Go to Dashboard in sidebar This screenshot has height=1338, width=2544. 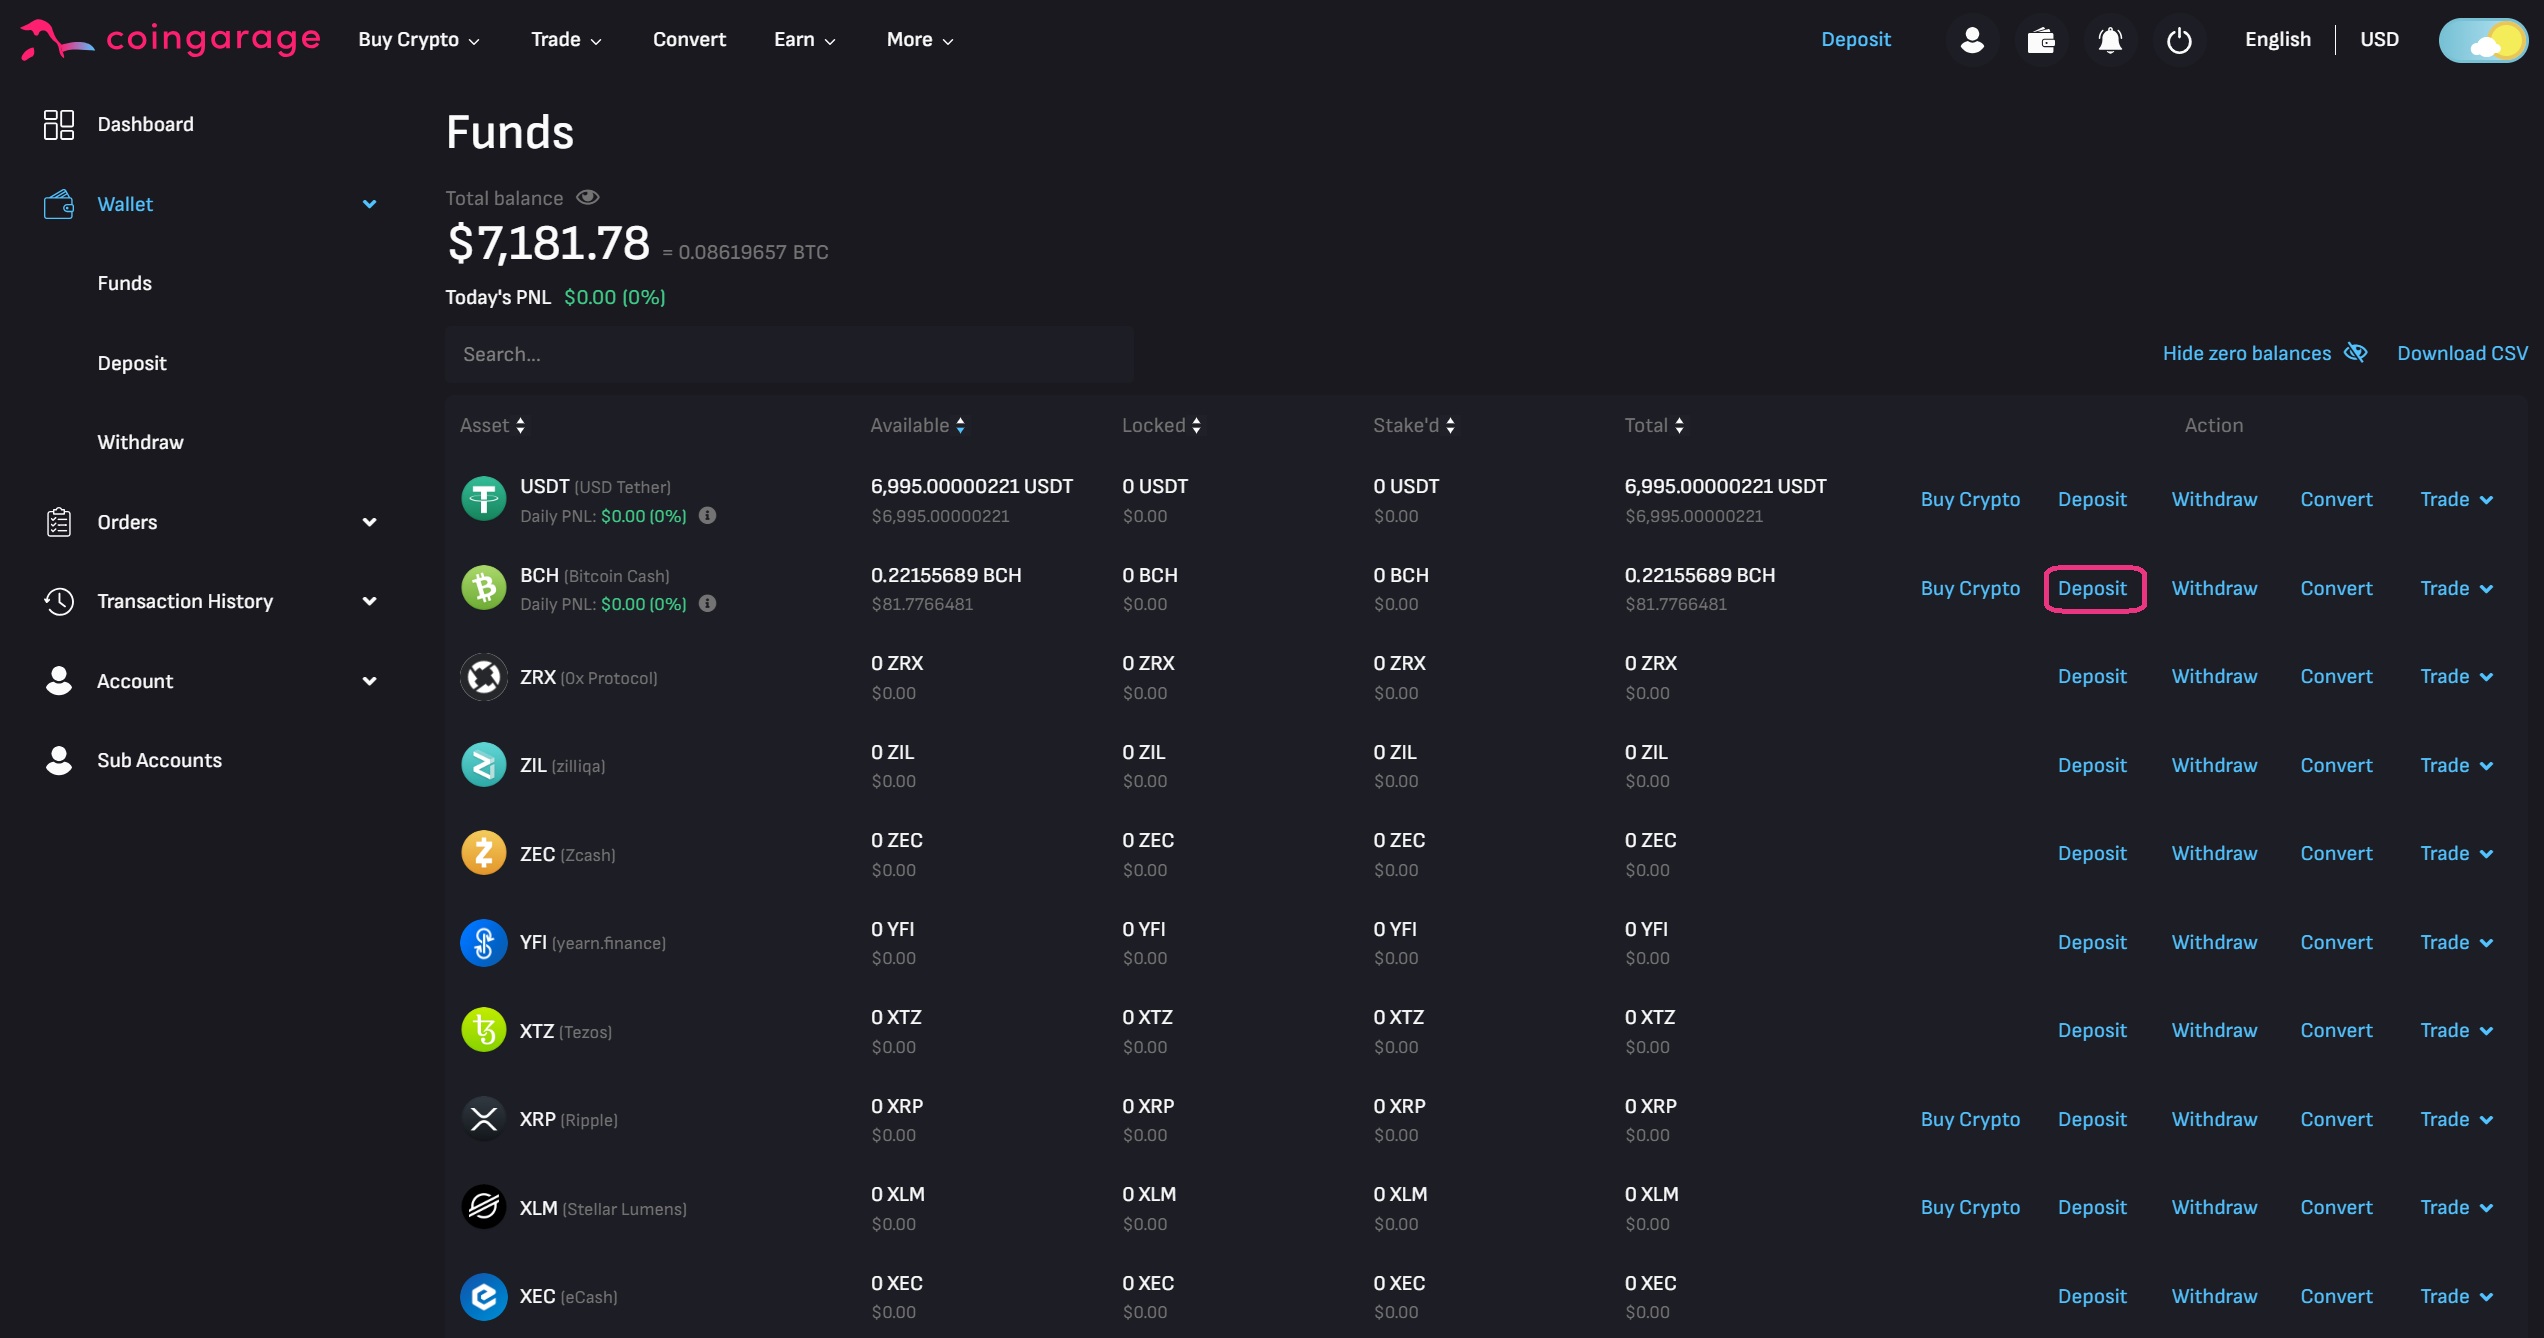145,124
